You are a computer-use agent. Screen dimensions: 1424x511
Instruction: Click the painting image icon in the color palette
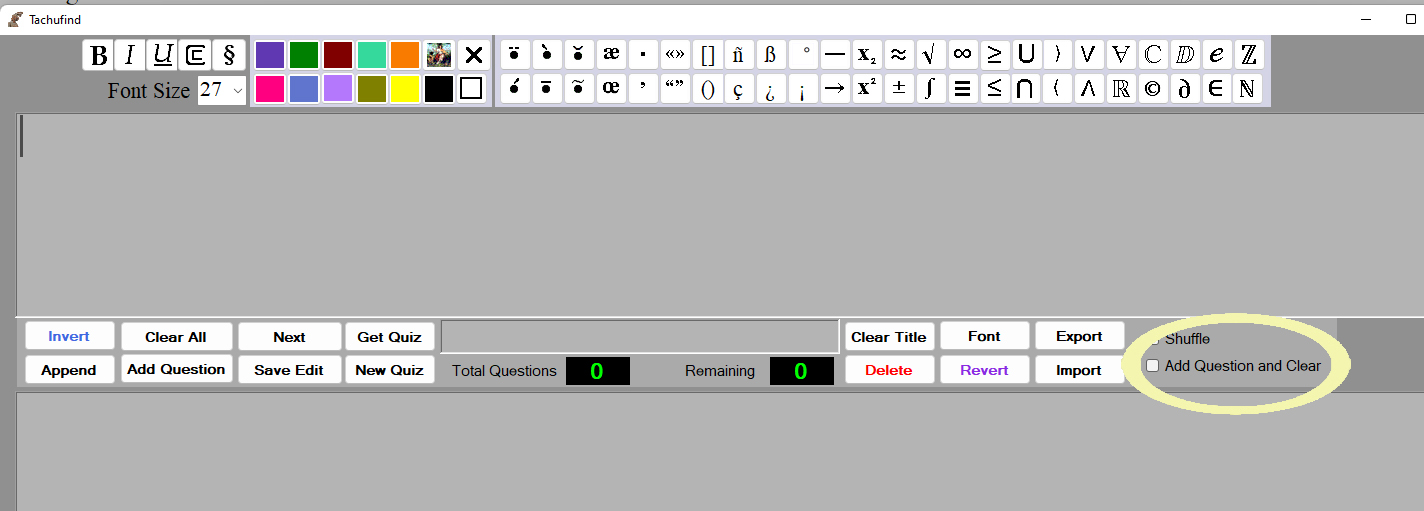[439, 55]
